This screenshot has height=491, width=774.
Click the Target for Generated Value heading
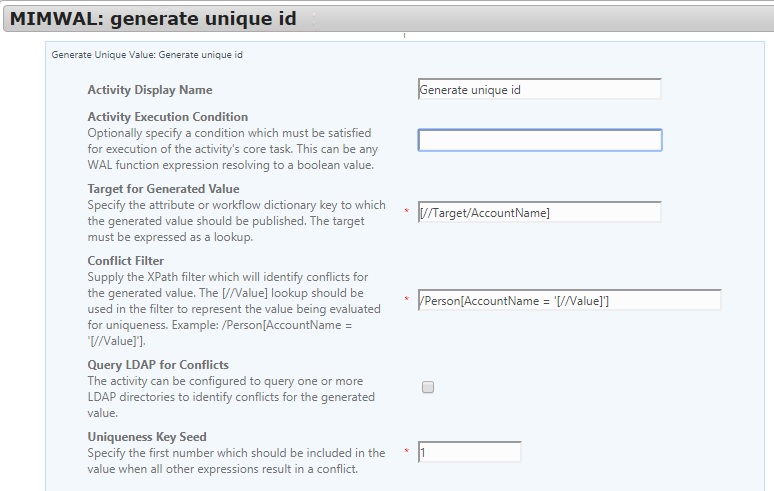163,189
